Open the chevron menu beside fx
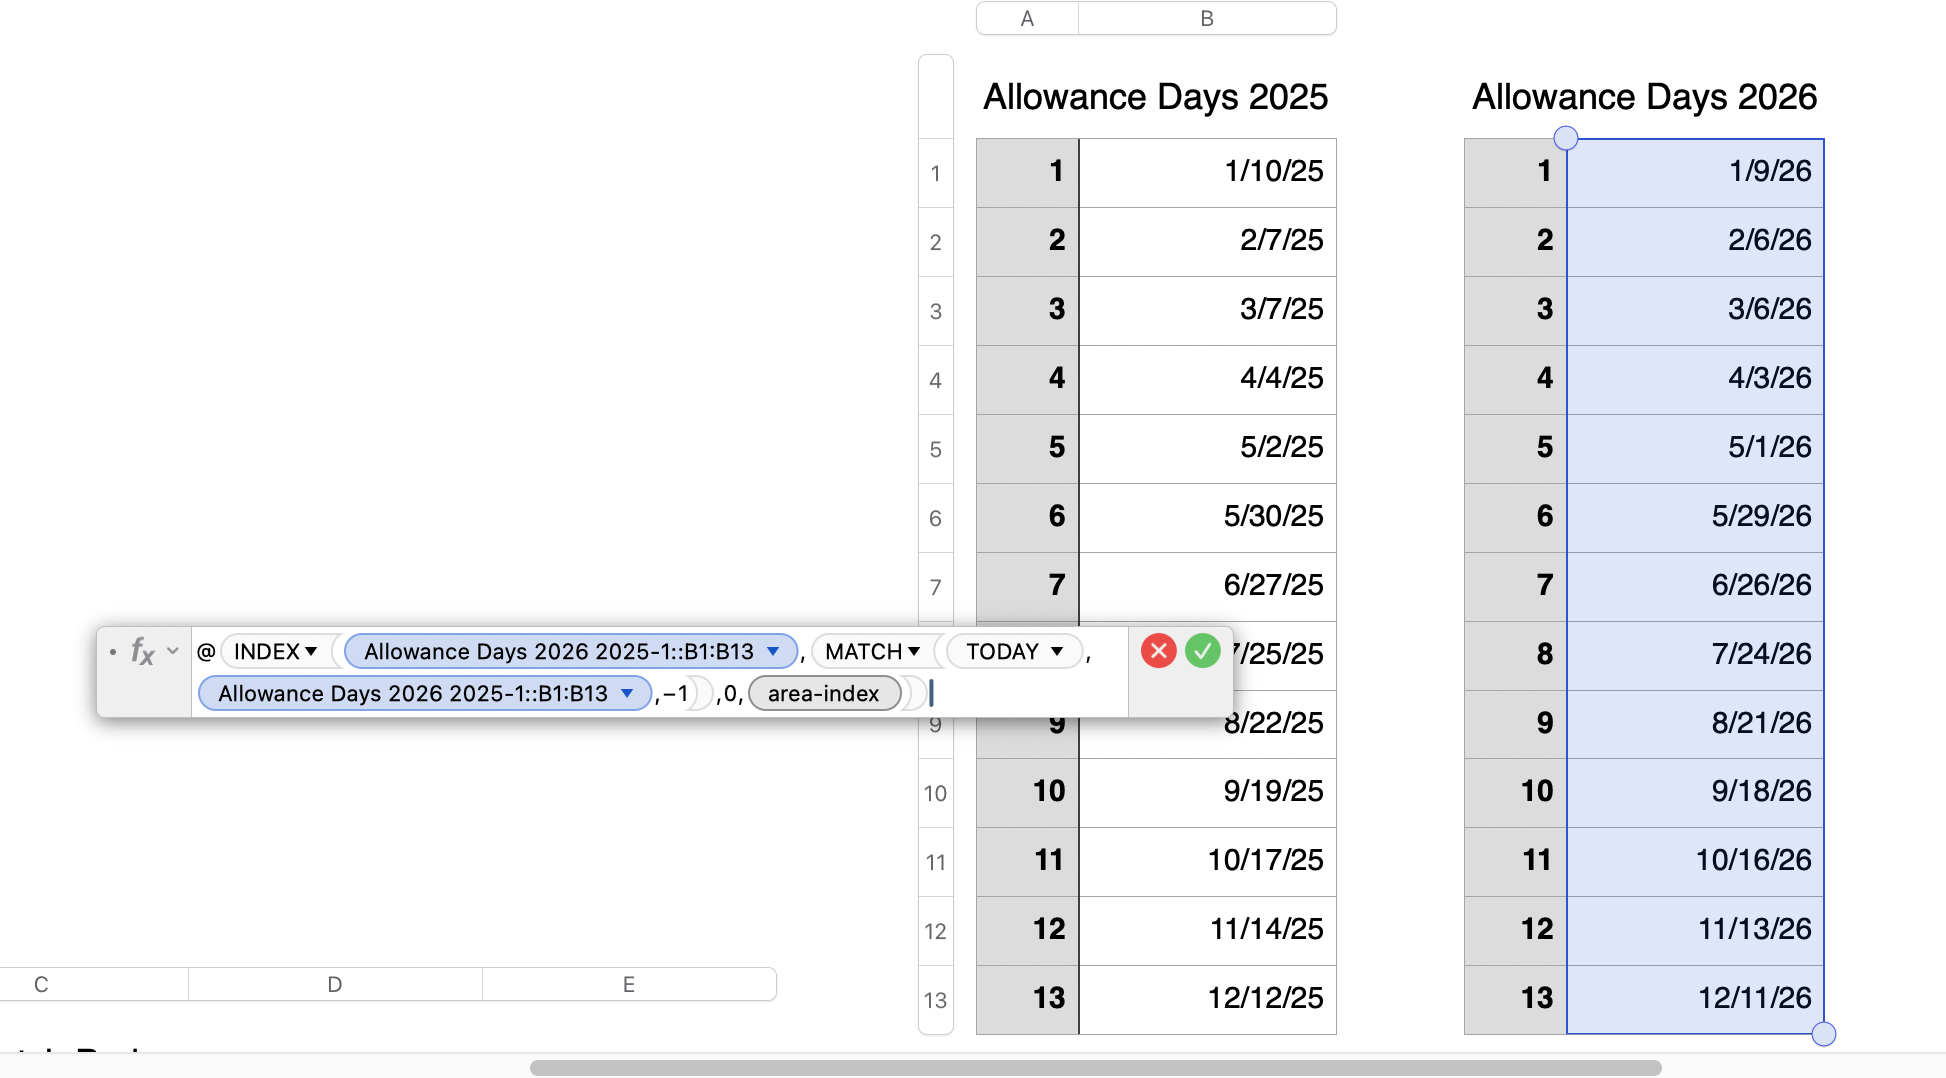1946x1078 pixels. (x=173, y=651)
